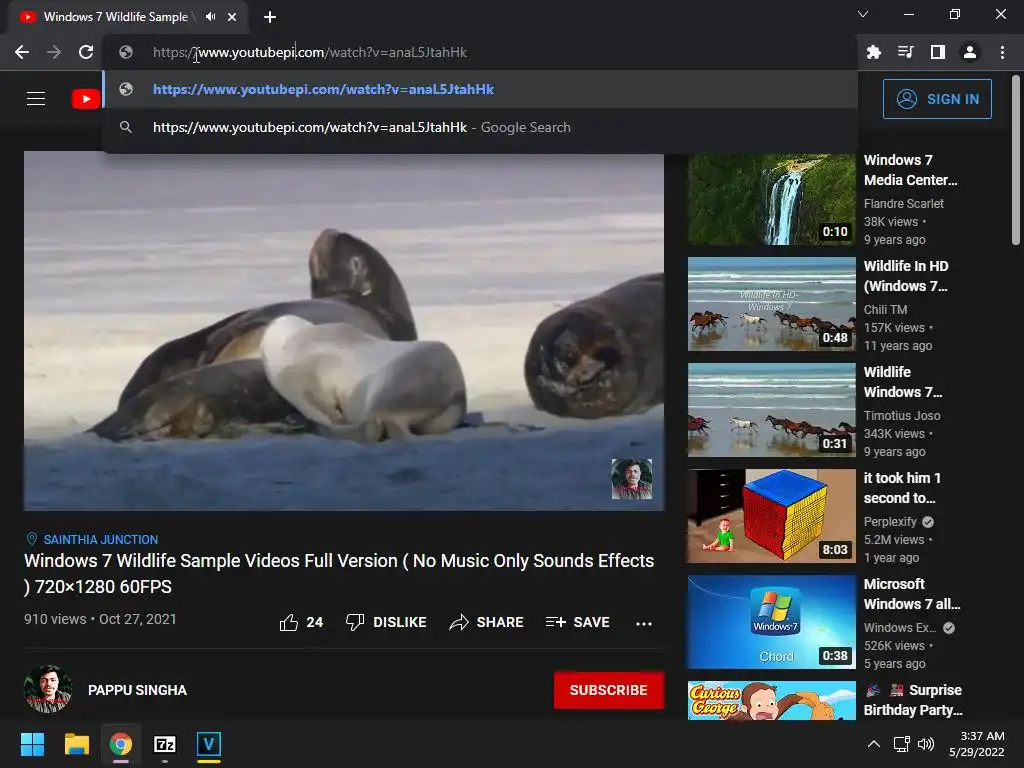Viewport: 1024px width, 768px height.
Task: Open Wildlife In HD horses thumbnail 0:48
Action: [771, 304]
